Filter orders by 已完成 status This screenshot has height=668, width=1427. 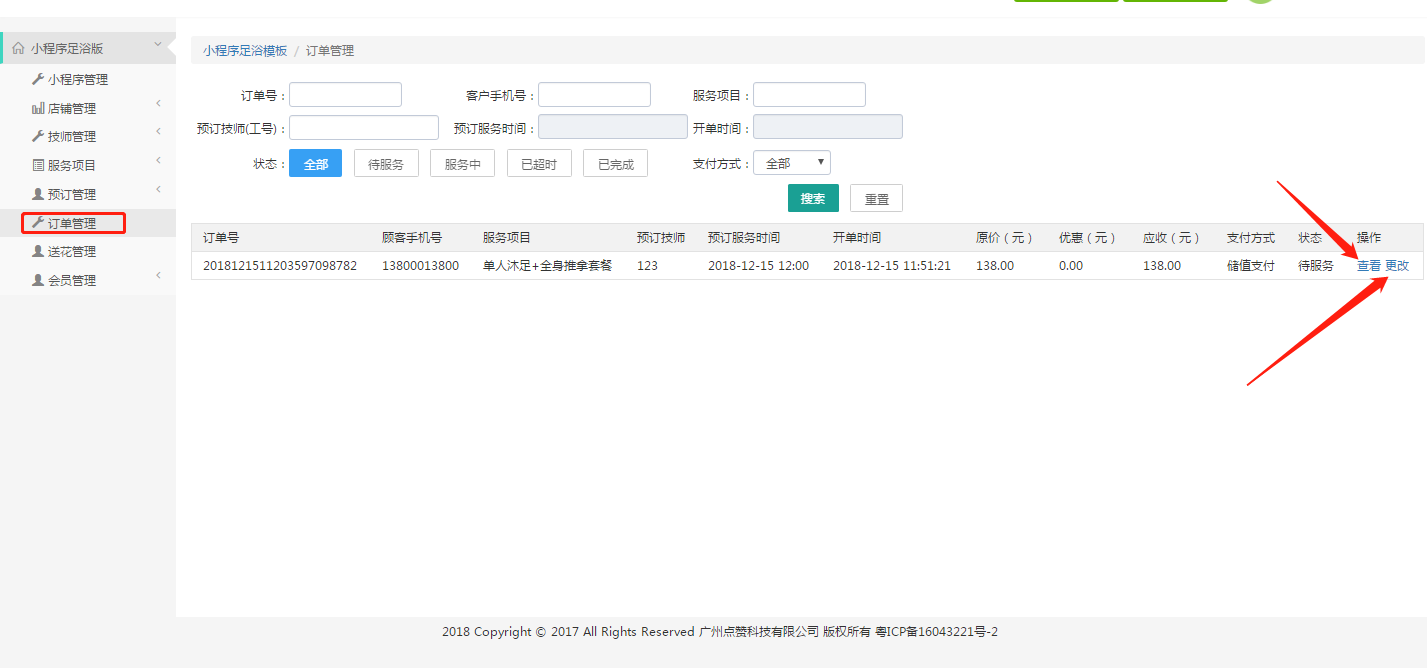pos(615,164)
